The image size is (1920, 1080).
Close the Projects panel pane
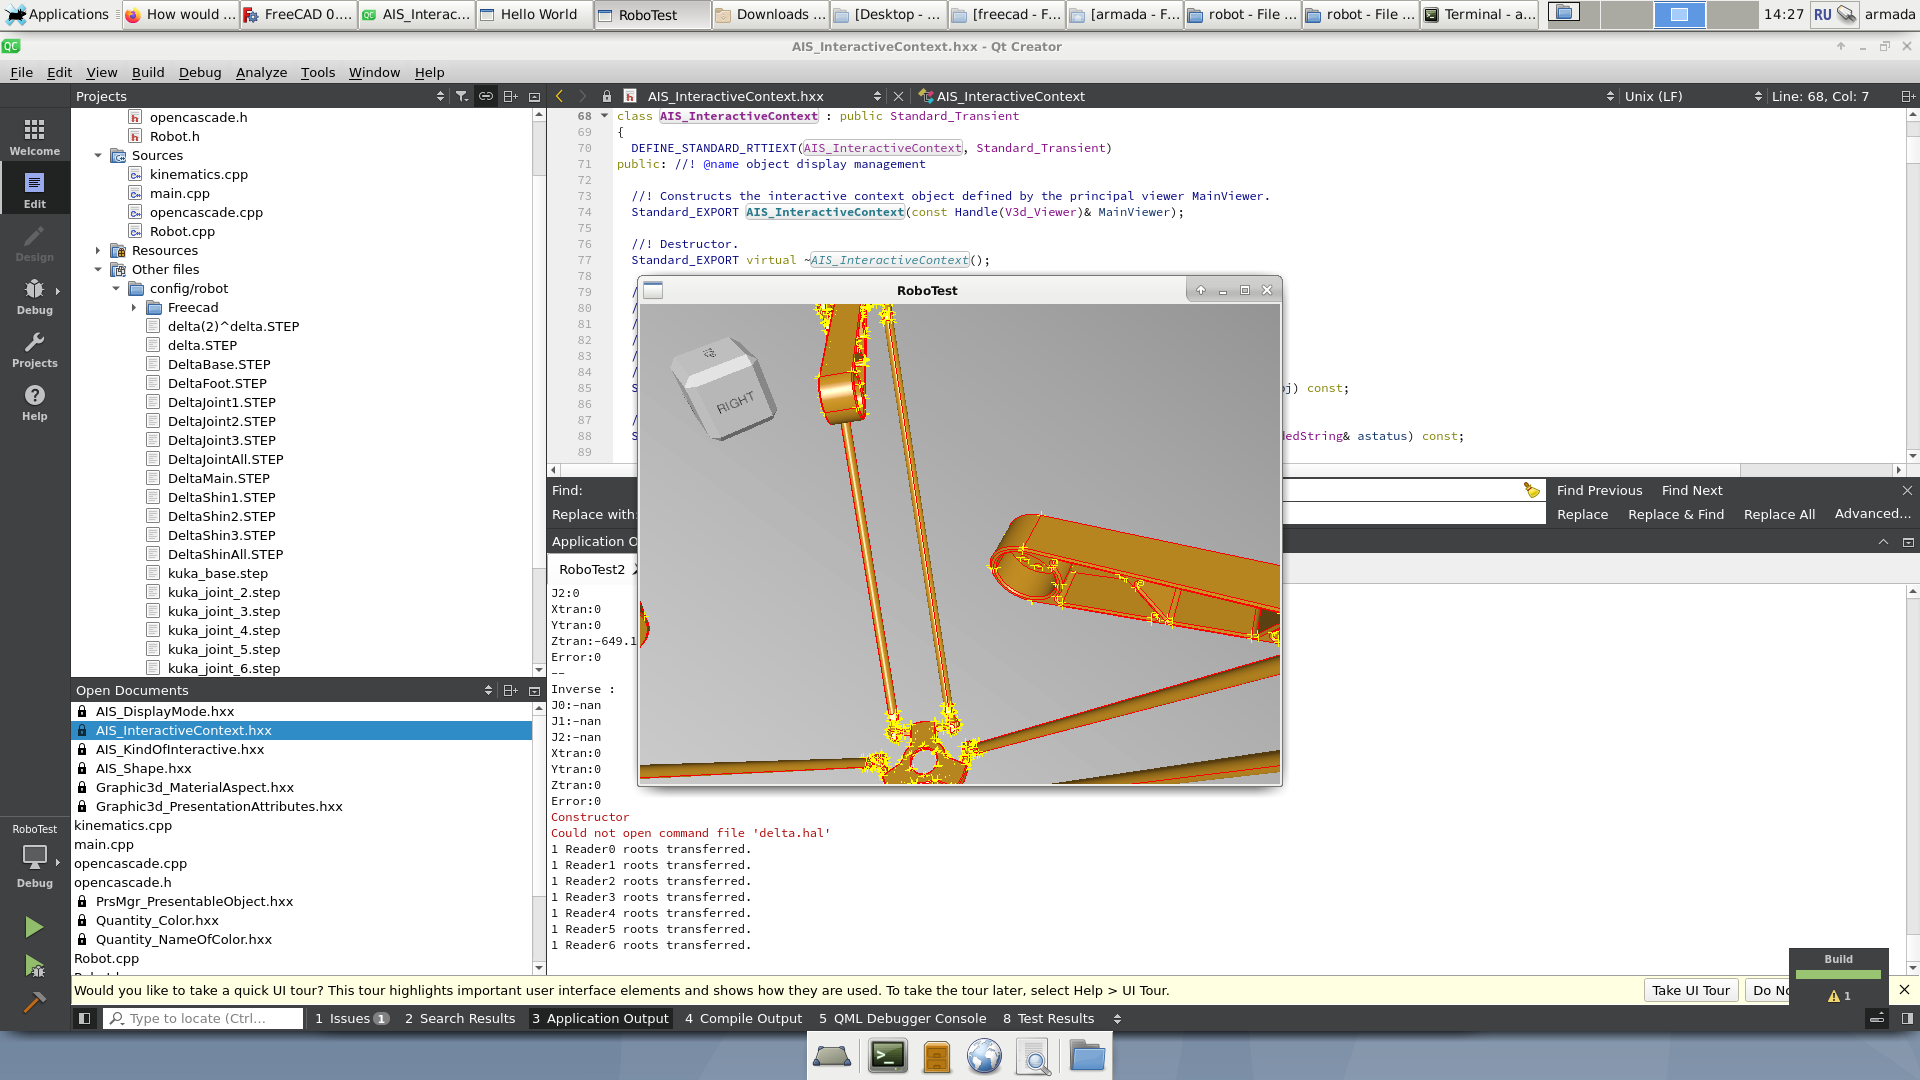tap(534, 96)
